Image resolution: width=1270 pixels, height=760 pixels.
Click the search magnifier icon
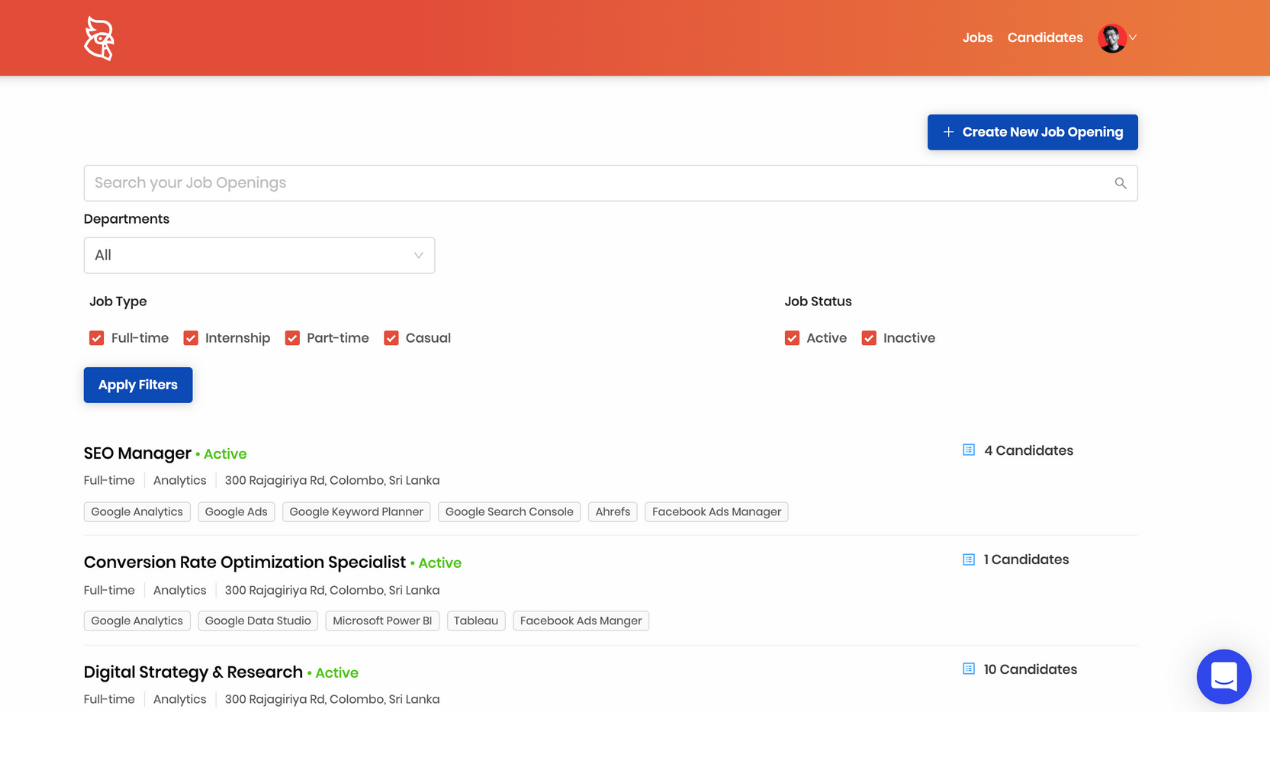(x=1120, y=183)
